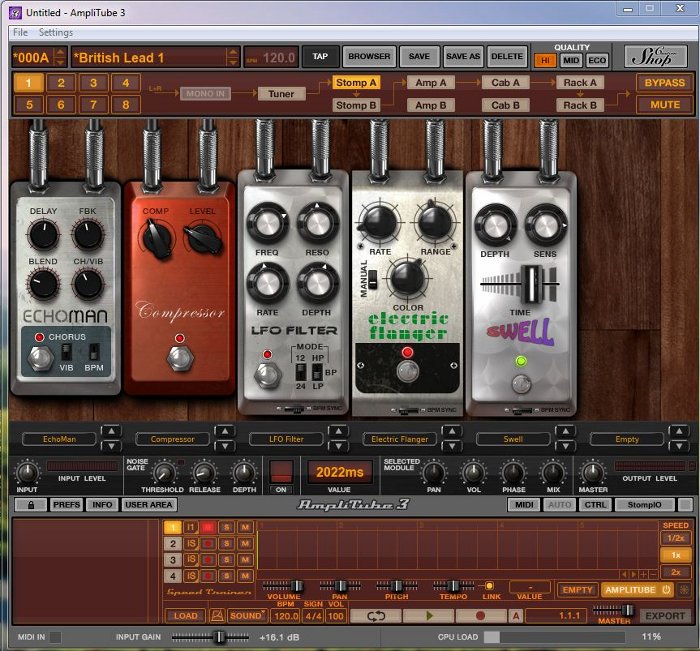Switch to the Stomp B module
This screenshot has width=700, height=651.
356,105
